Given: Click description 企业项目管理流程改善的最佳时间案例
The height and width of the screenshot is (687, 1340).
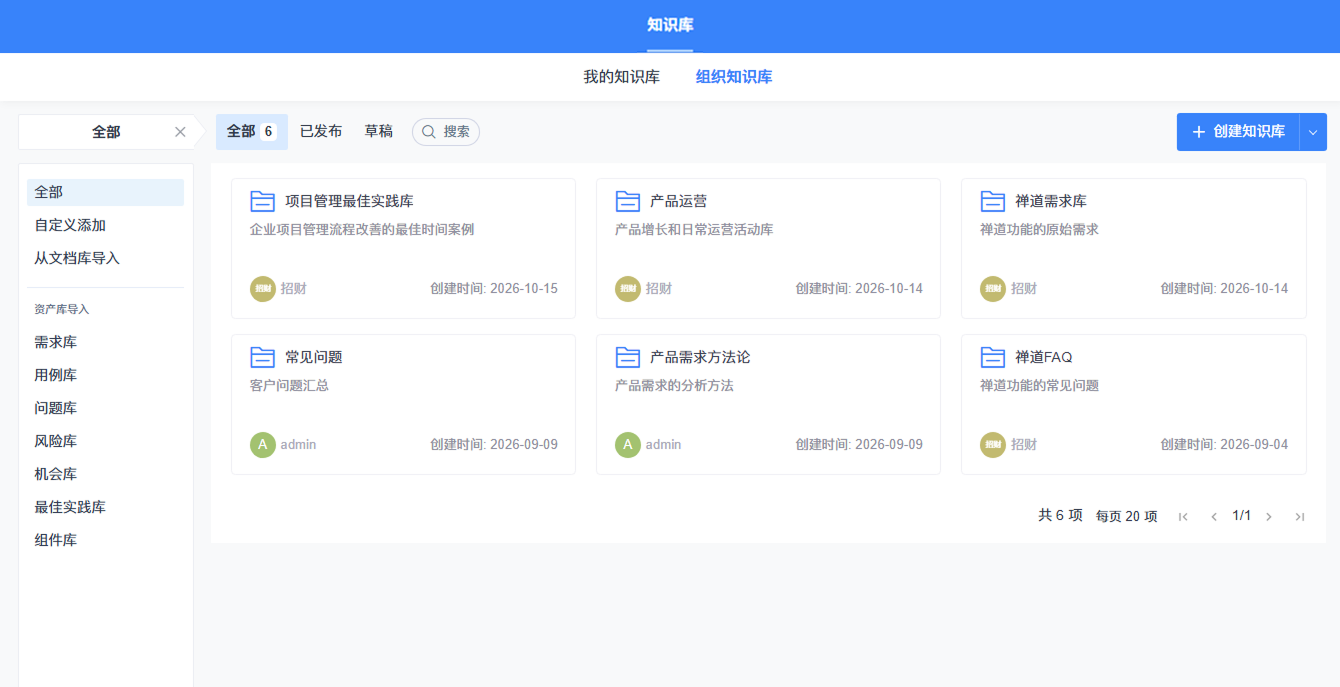Looking at the screenshot, I should coord(362,229).
